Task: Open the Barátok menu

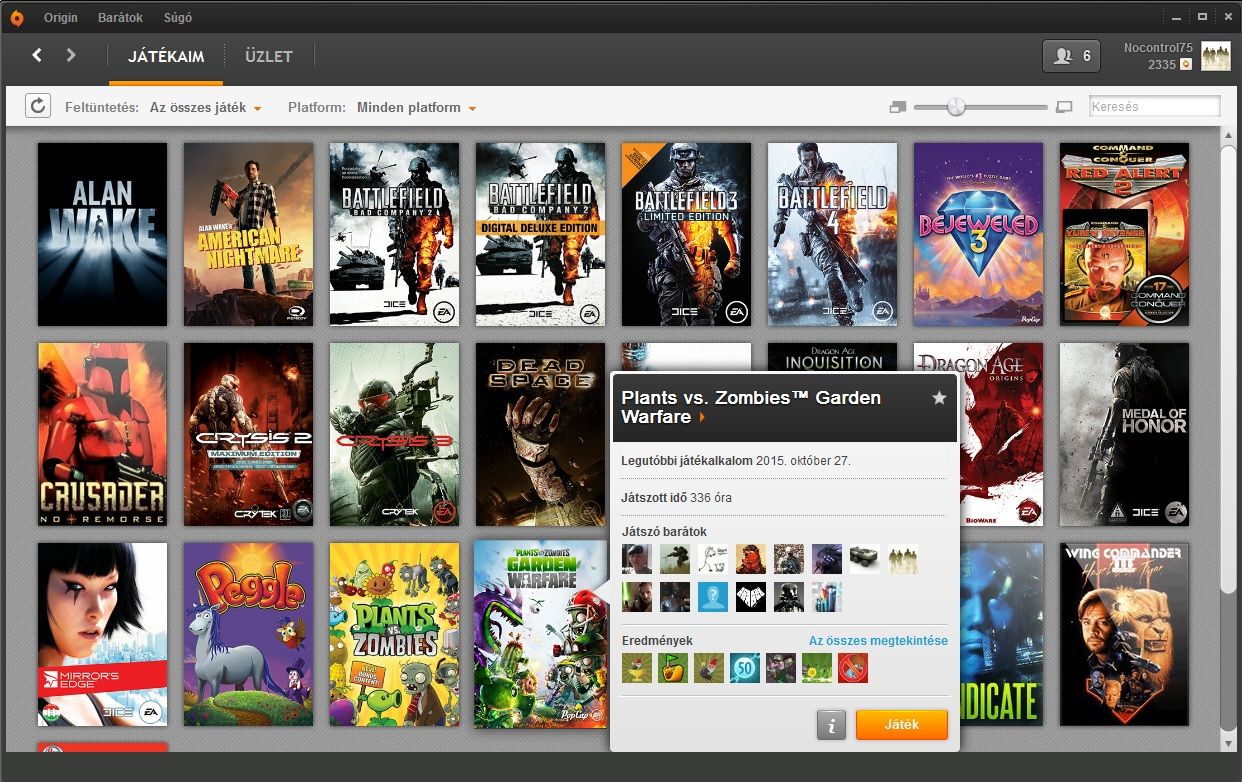Action: [119, 17]
